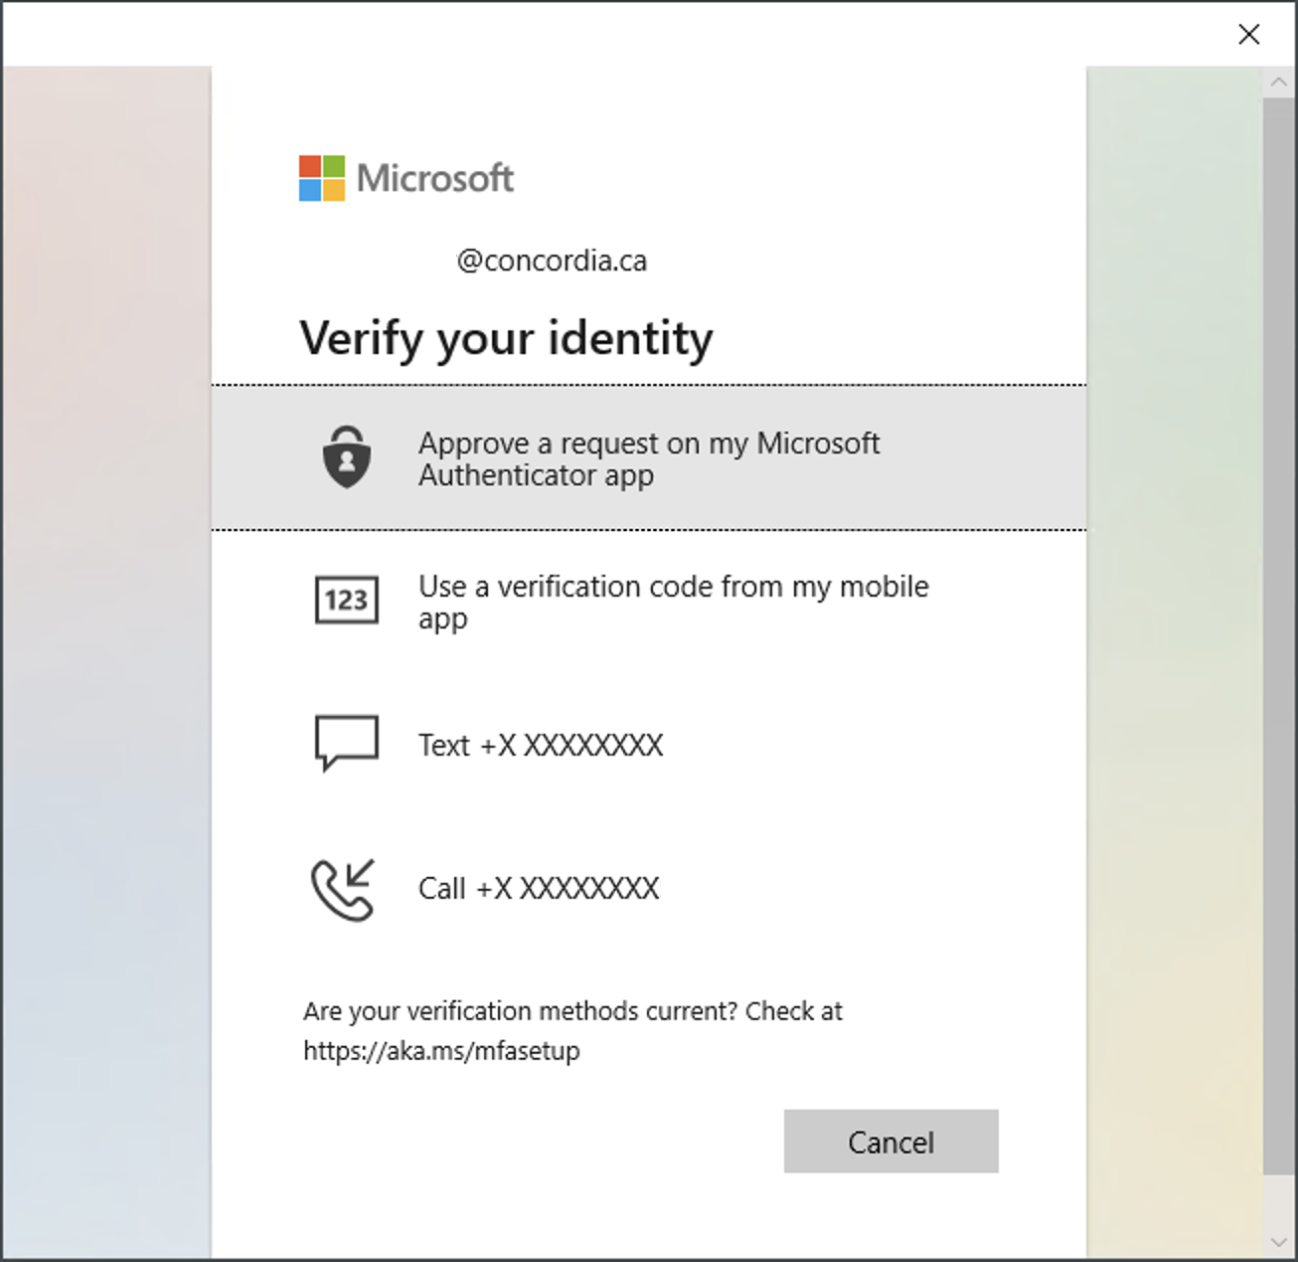Click the text message speech bubble icon
The image size is (1298, 1262).
pyautogui.click(x=347, y=743)
